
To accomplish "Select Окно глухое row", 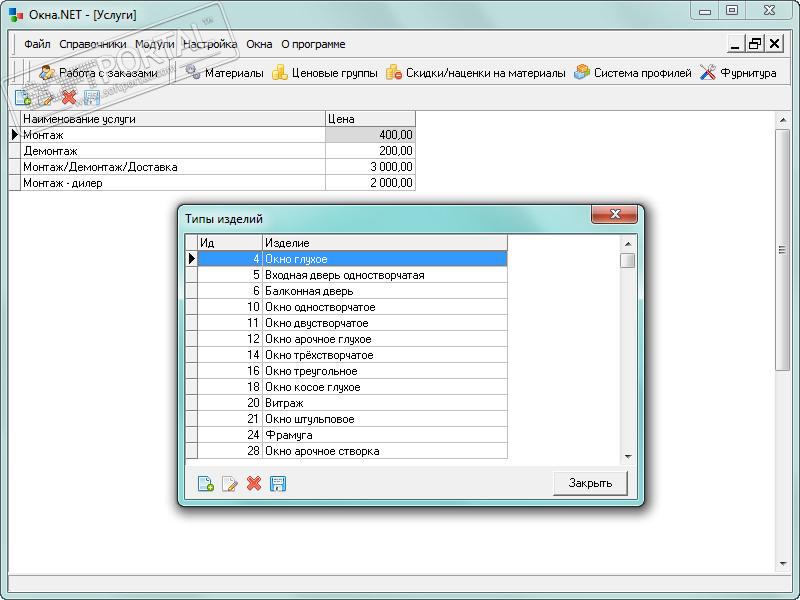I will [346, 259].
